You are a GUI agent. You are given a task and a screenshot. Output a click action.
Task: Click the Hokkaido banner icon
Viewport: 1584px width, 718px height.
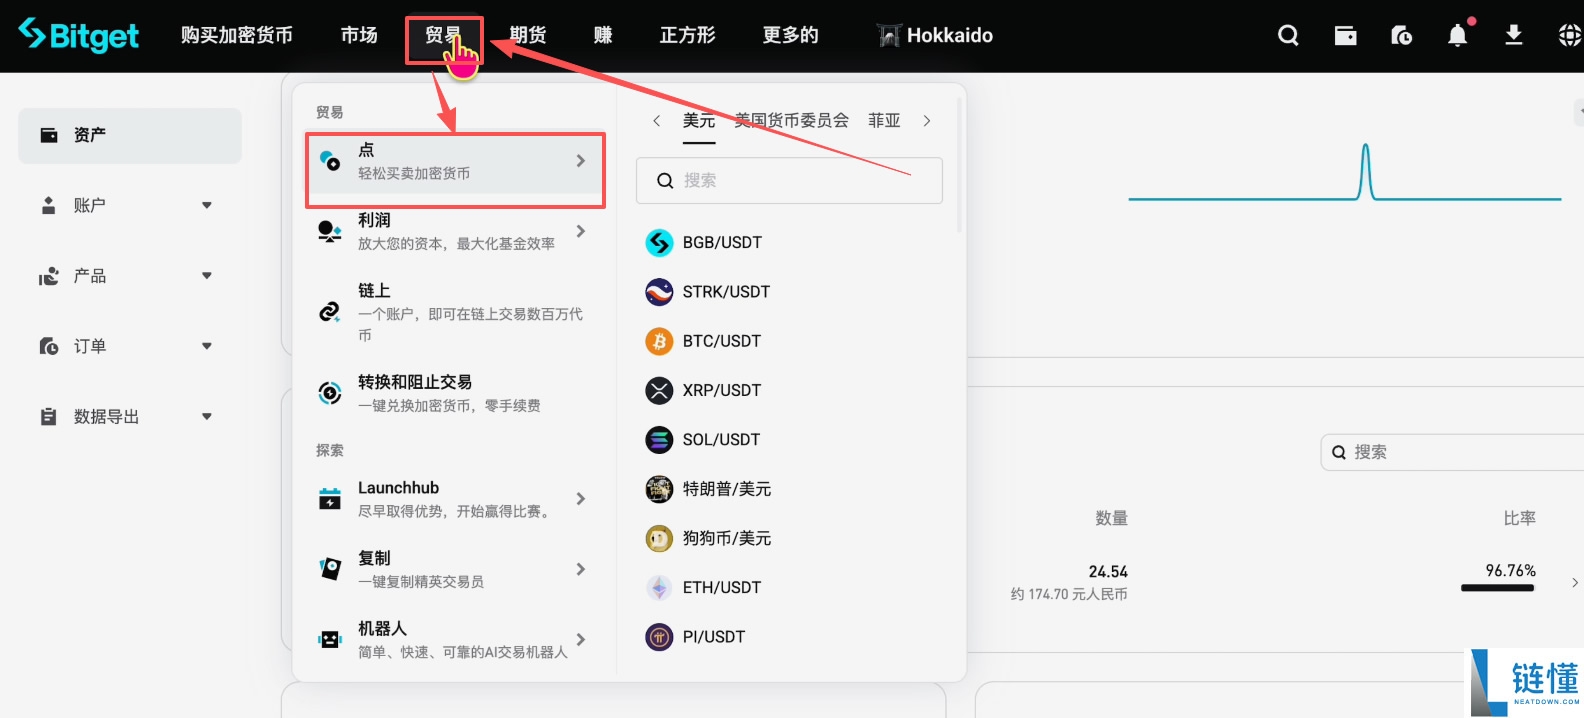click(888, 35)
